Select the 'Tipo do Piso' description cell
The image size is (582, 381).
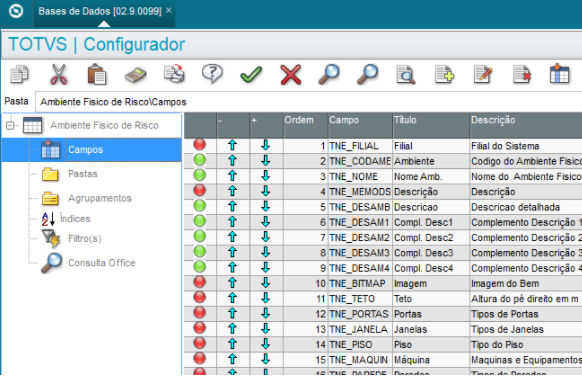point(526,345)
